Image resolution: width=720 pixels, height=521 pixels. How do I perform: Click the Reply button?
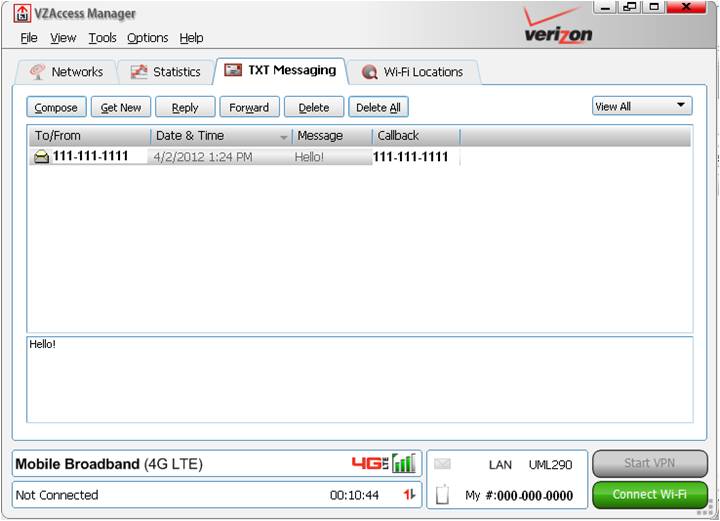185,107
